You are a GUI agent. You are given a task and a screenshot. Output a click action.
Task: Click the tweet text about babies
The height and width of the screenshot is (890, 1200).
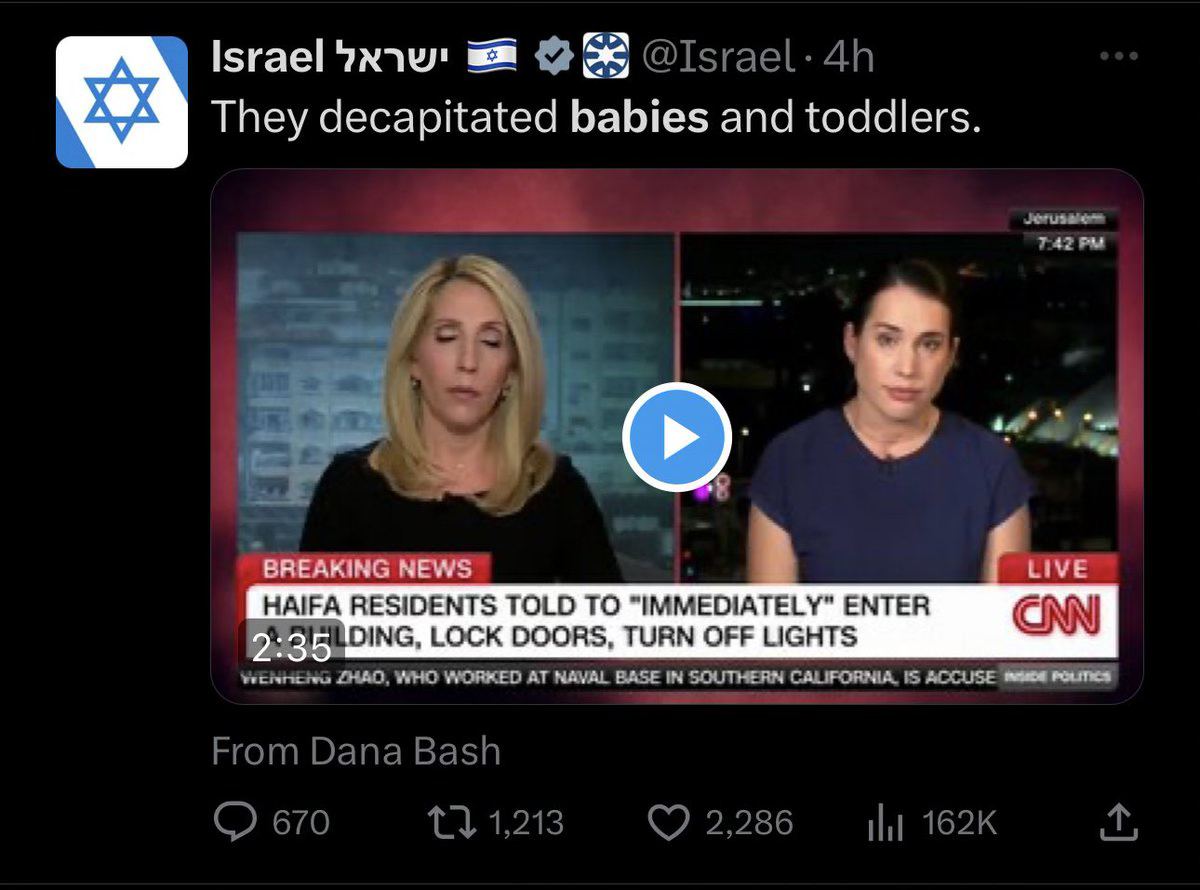596,119
